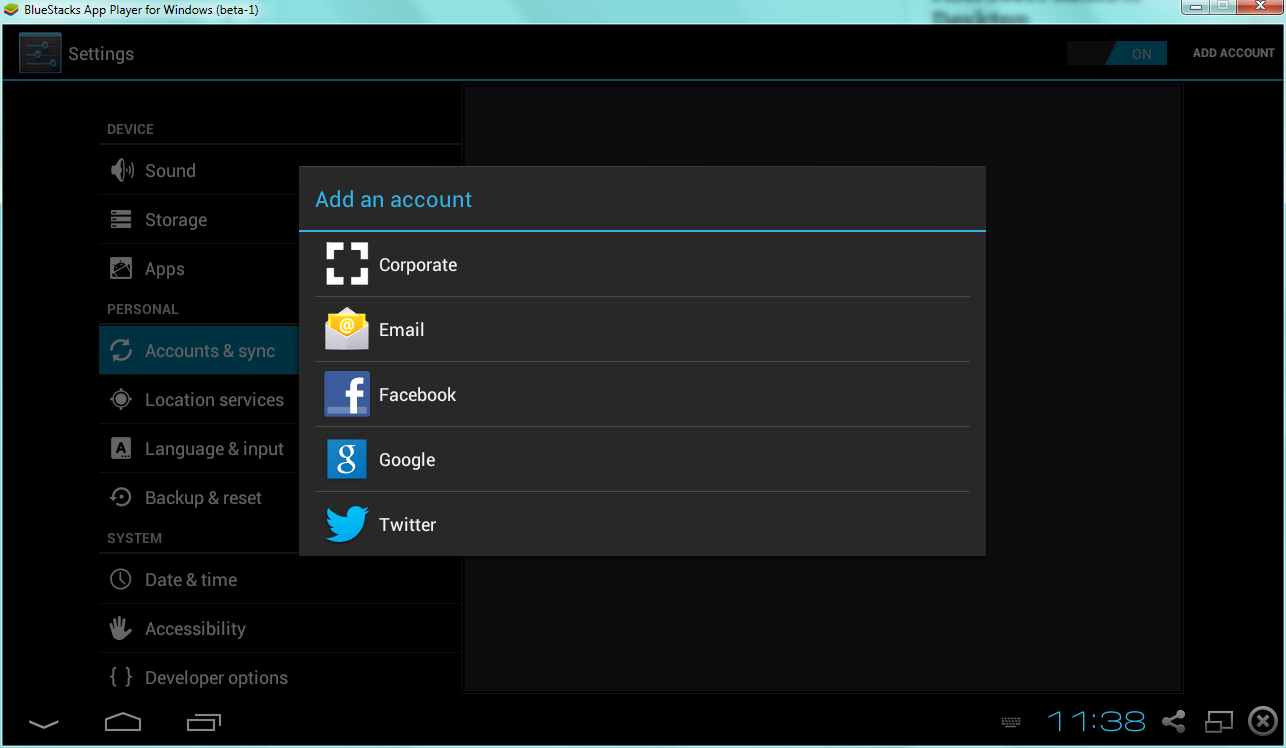Click the Settings sliders icon in header

pos(39,53)
